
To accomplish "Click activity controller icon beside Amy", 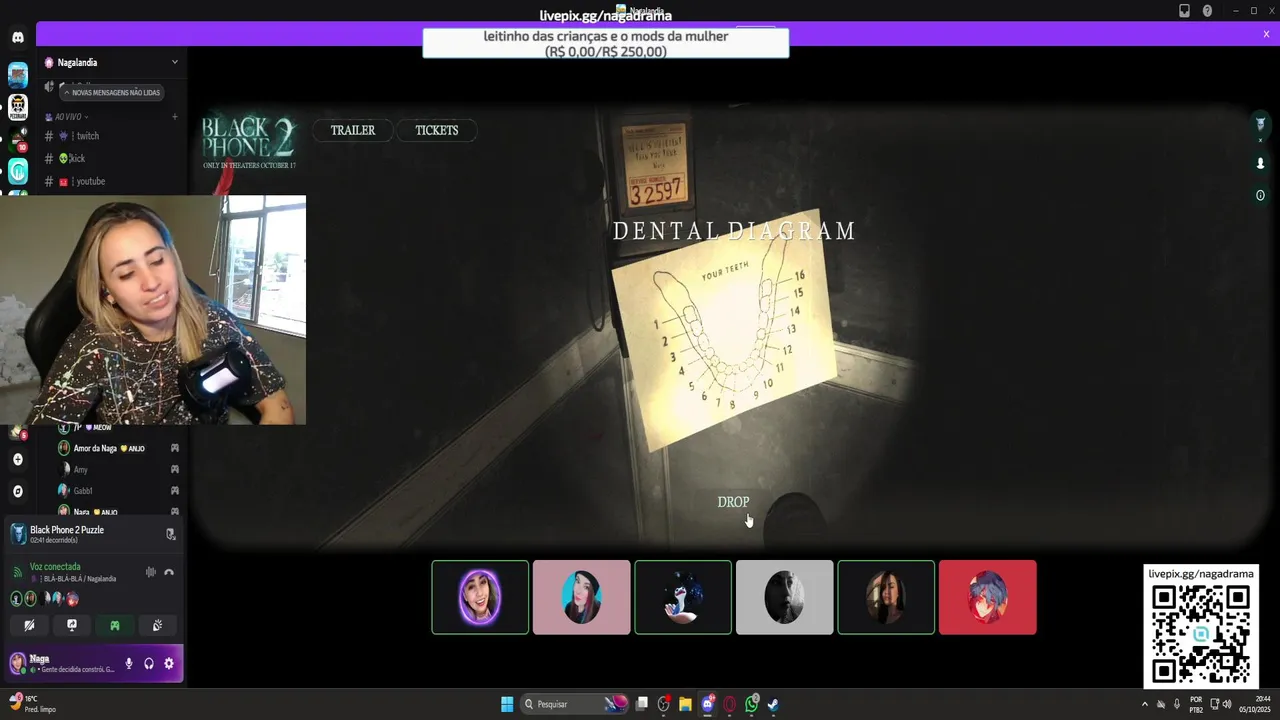I will [x=174, y=469].
